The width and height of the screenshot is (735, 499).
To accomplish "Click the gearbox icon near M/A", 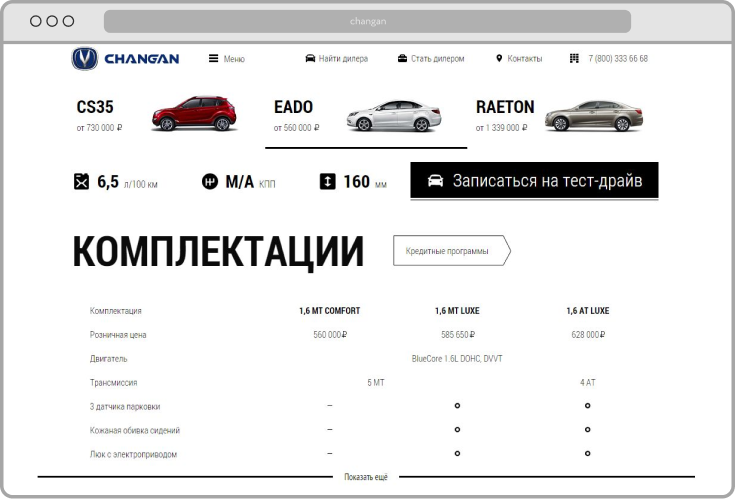I will coord(210,181).
